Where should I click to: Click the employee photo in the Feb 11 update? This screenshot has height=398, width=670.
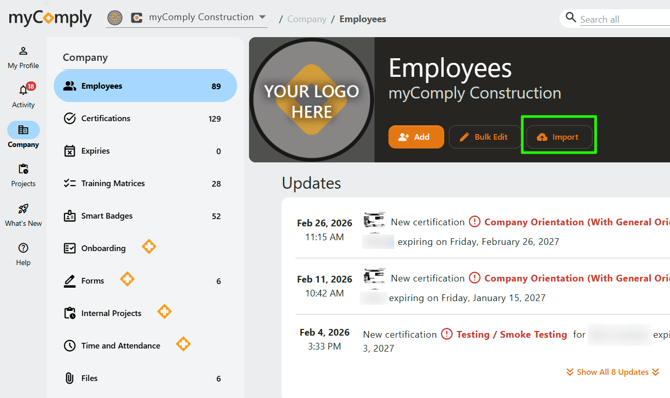pyautogui.click(x=374, y=276)
